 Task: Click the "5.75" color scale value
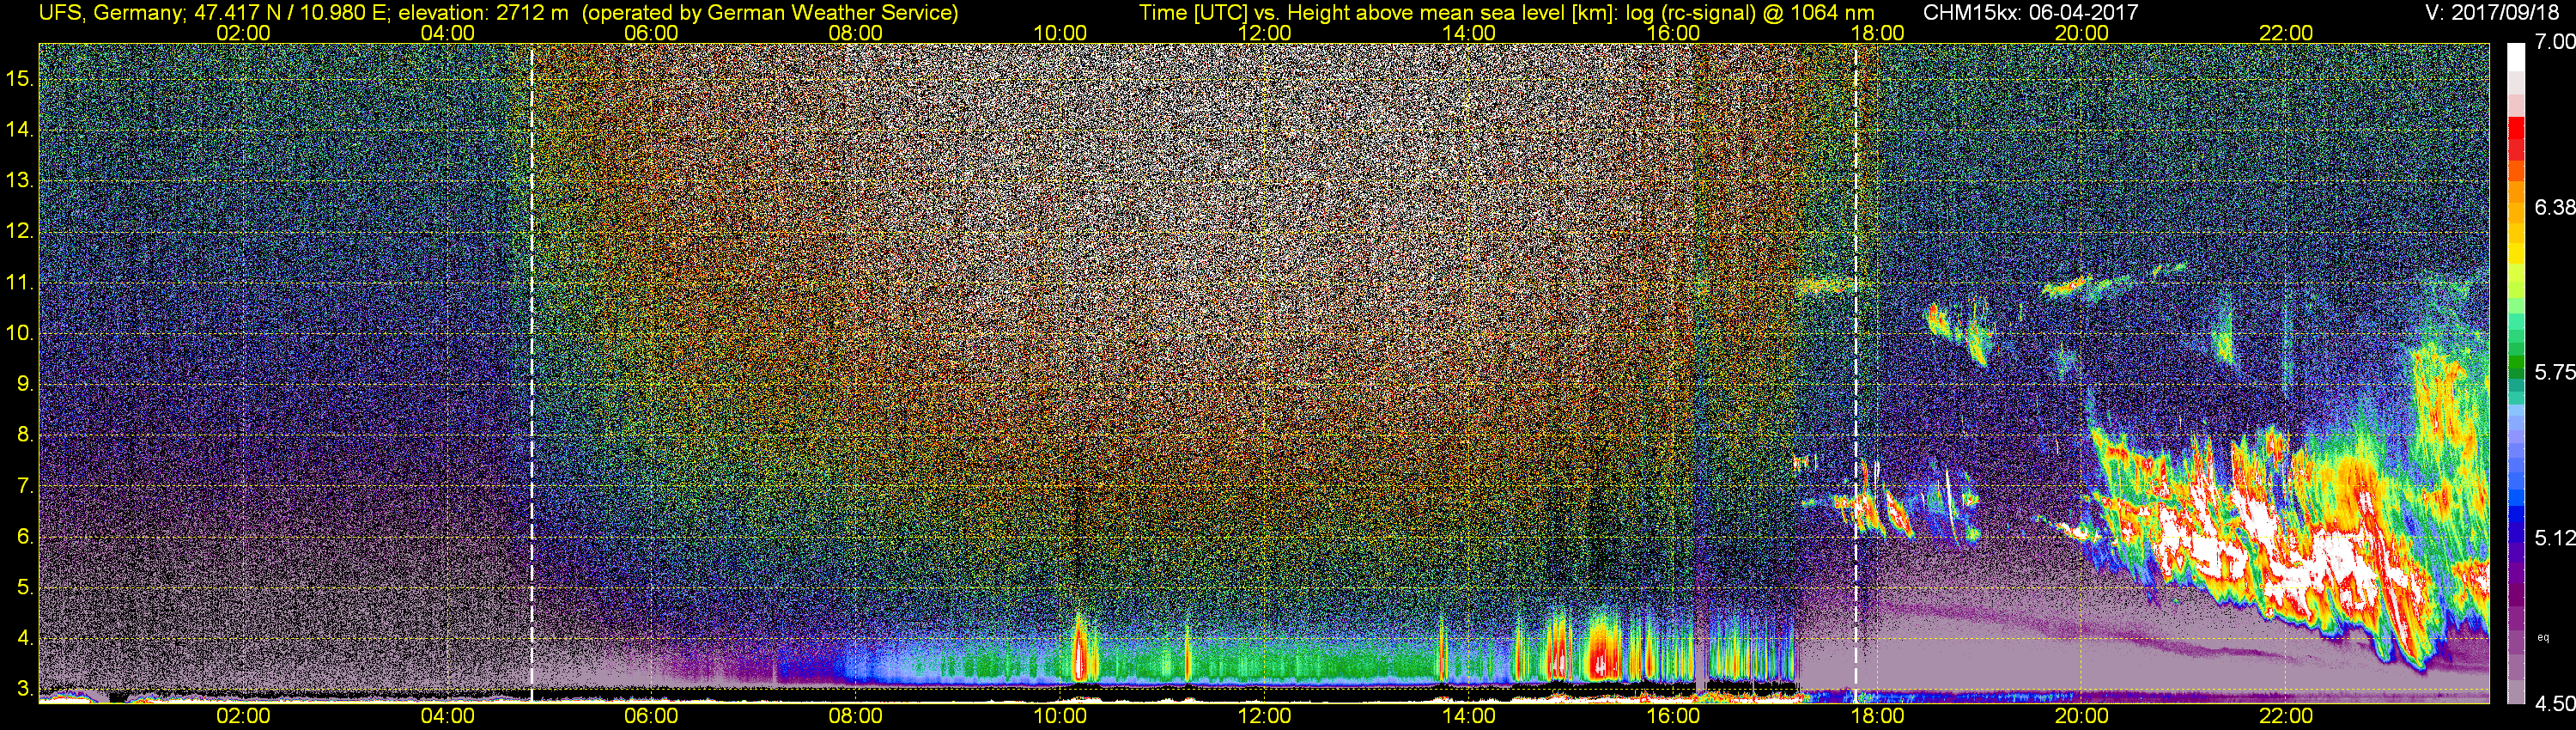(2554, 372)
